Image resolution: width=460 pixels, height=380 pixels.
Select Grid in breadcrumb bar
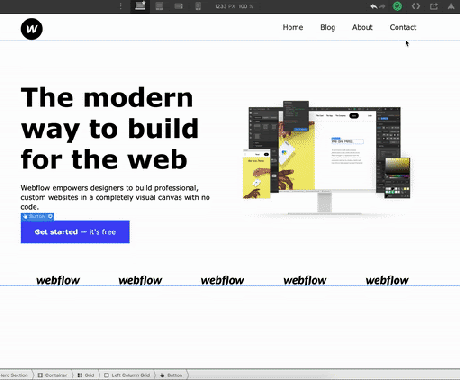(x=86, y=375)
